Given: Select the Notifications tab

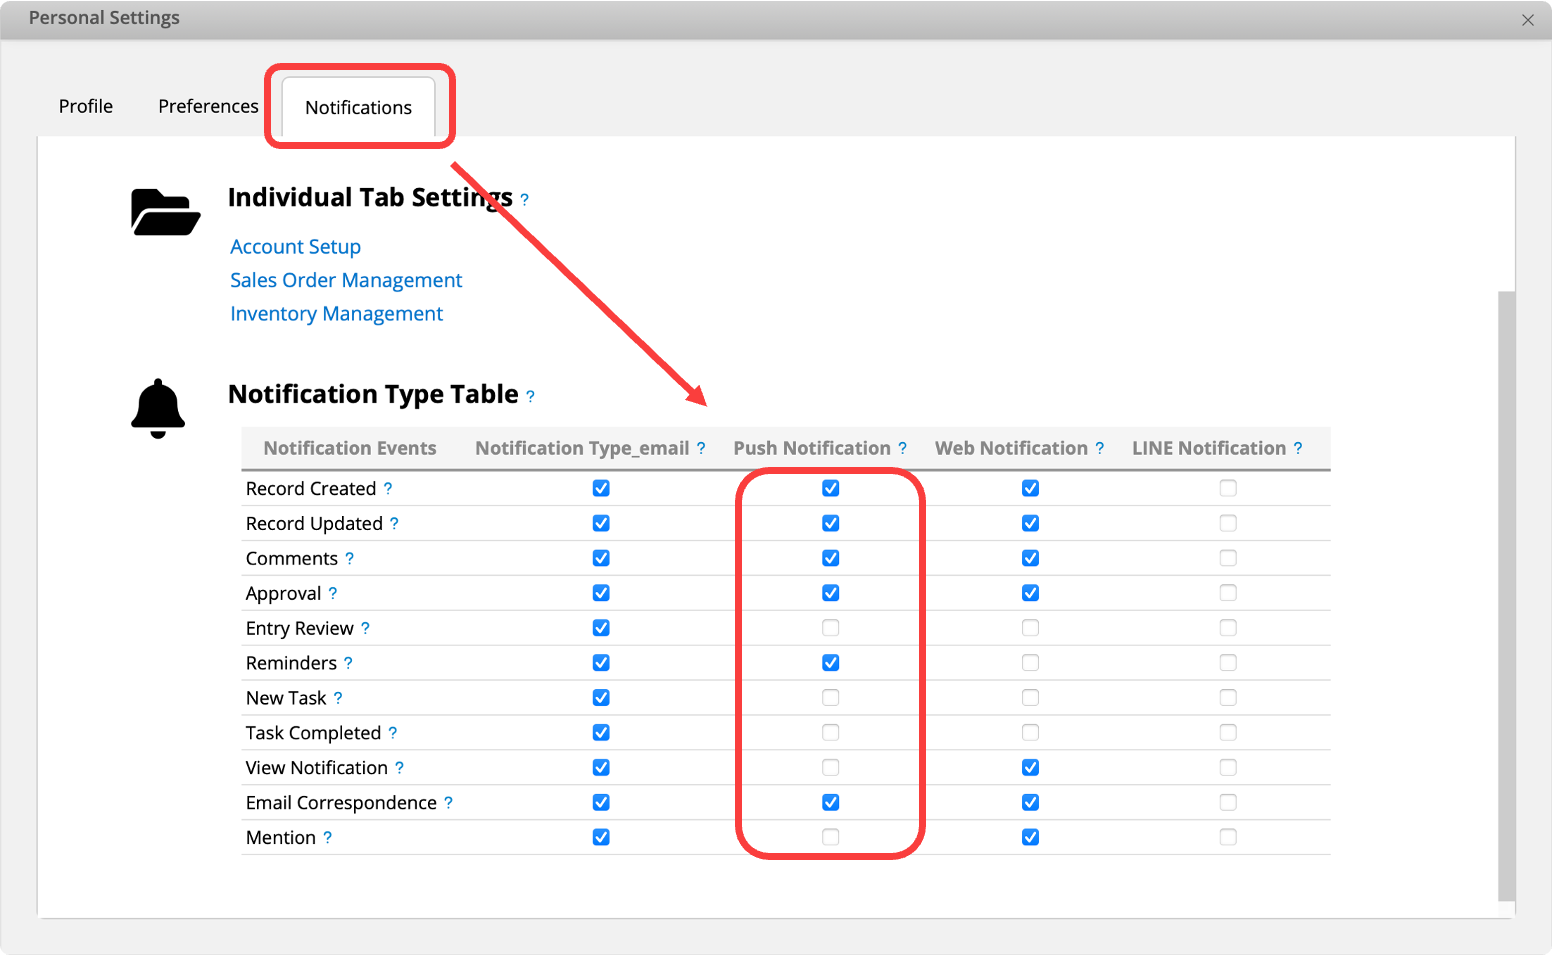Looking at the screenshot, I should coord(358,107).
